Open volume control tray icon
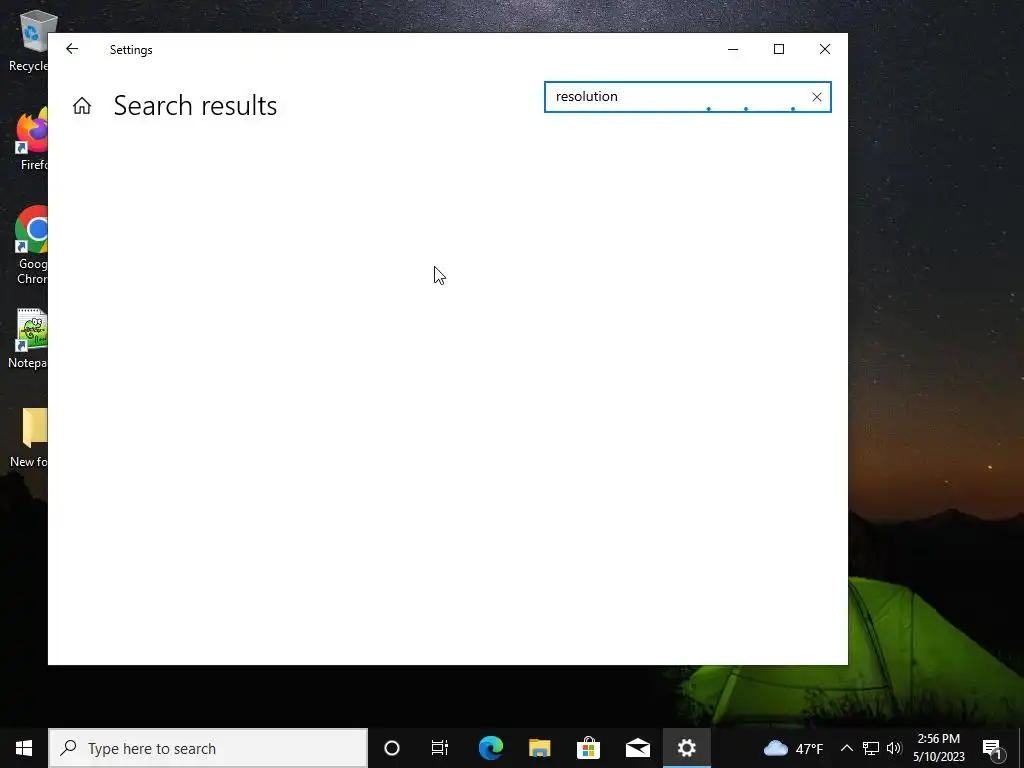The image size is (1024, 768). pyautogui.click(x=894, y=748)
